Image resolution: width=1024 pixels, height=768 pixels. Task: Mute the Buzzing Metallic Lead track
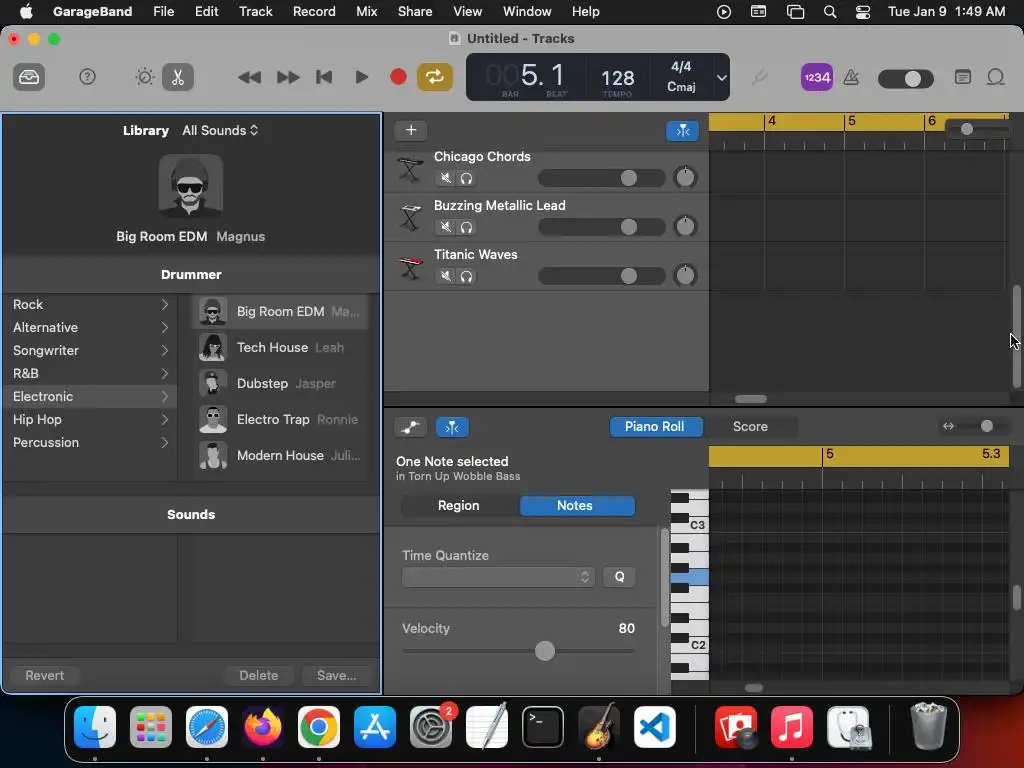point(445,227)
